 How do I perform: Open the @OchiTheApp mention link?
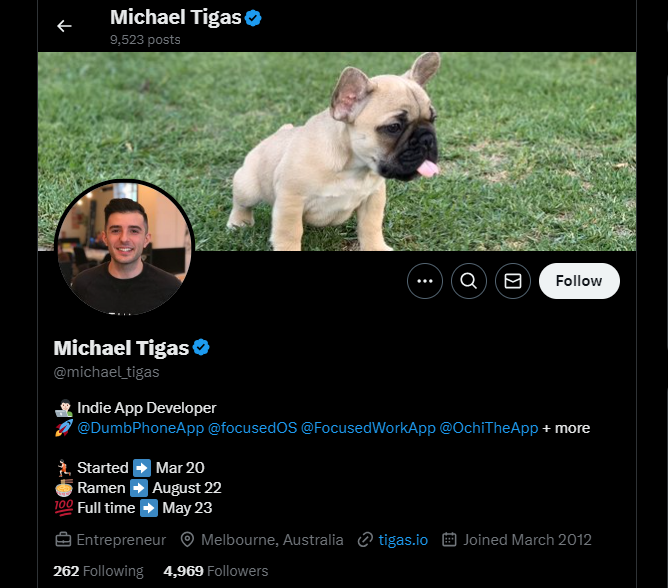(489, 428)
